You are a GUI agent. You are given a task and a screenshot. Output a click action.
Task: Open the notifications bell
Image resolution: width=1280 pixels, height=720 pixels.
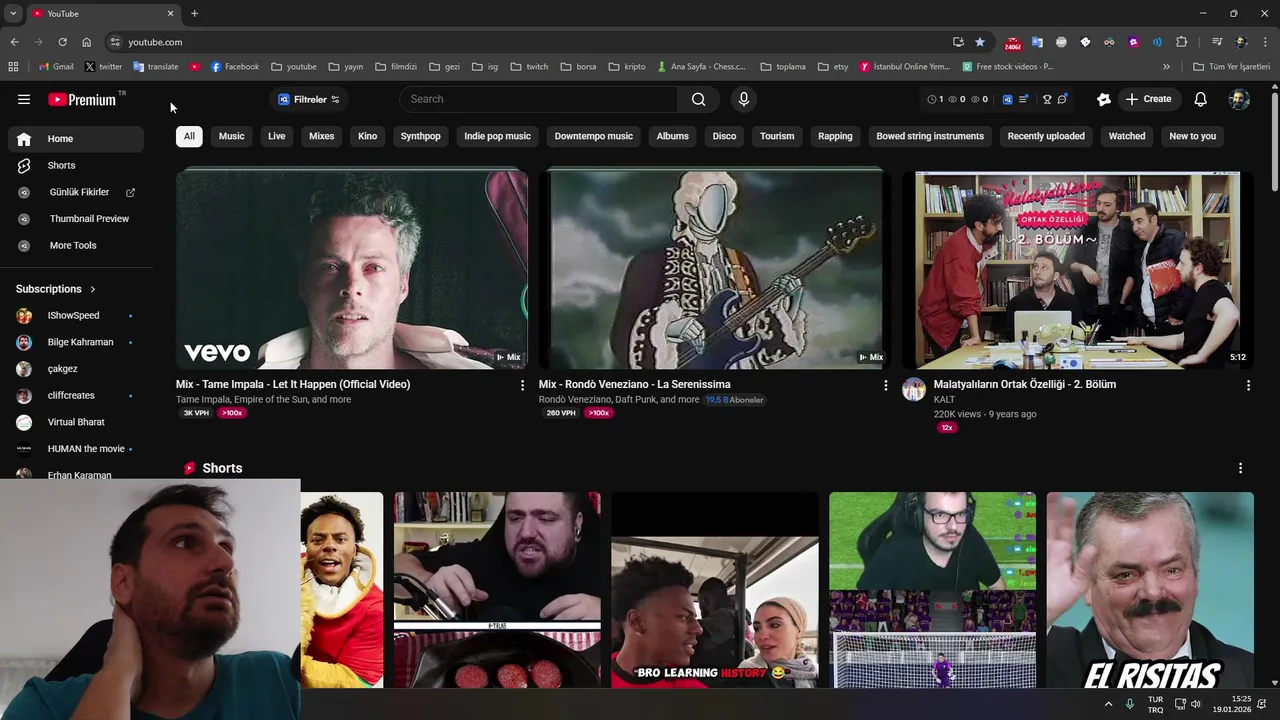tap(1201, 99)
